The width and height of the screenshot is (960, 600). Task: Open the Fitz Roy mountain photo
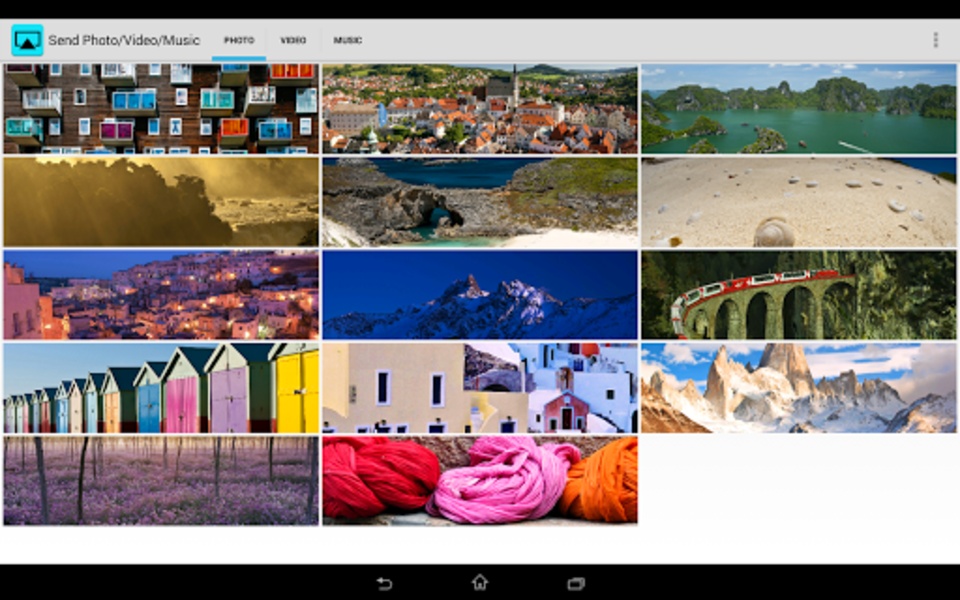pos(799,388)
